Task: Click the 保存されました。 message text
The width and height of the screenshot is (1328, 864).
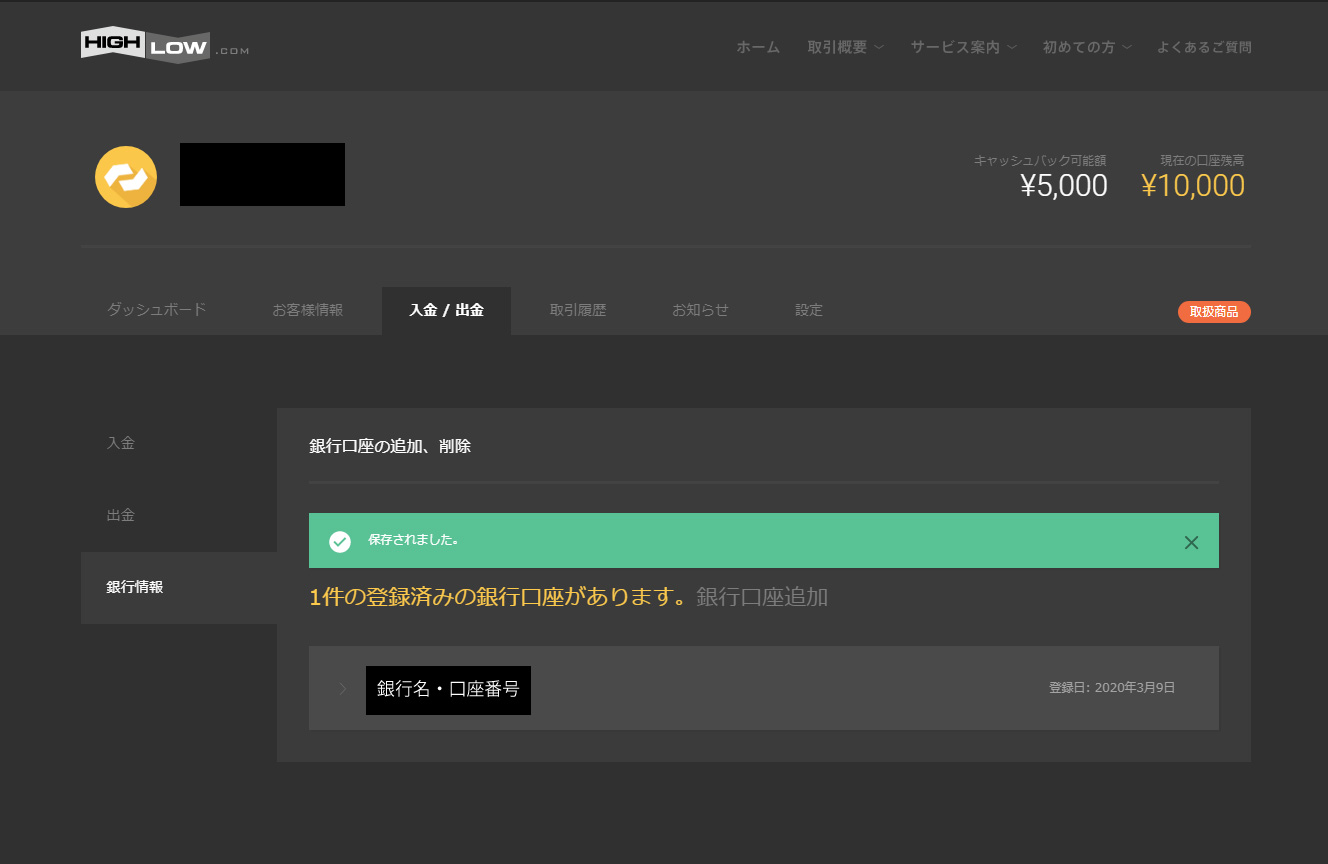Action: 413,540
